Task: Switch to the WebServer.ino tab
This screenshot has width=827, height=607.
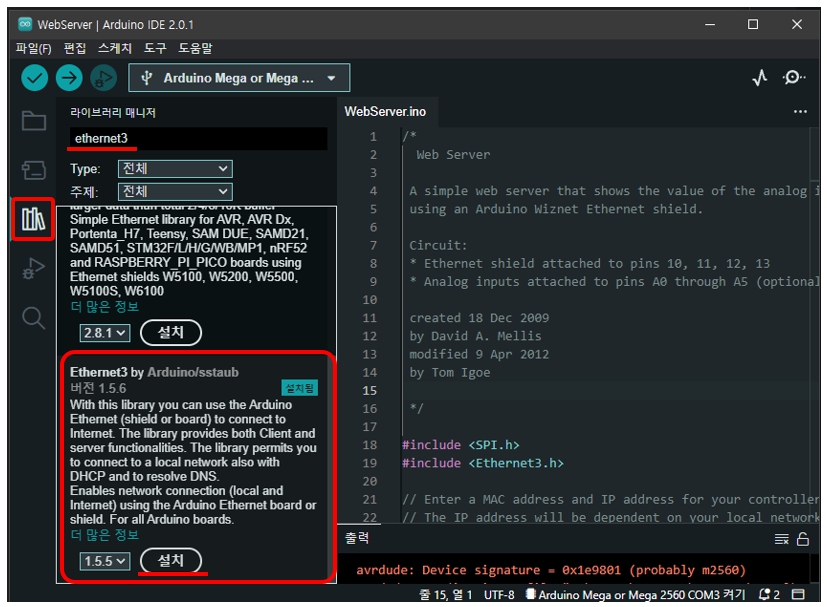Action: [x=385, y=111]
